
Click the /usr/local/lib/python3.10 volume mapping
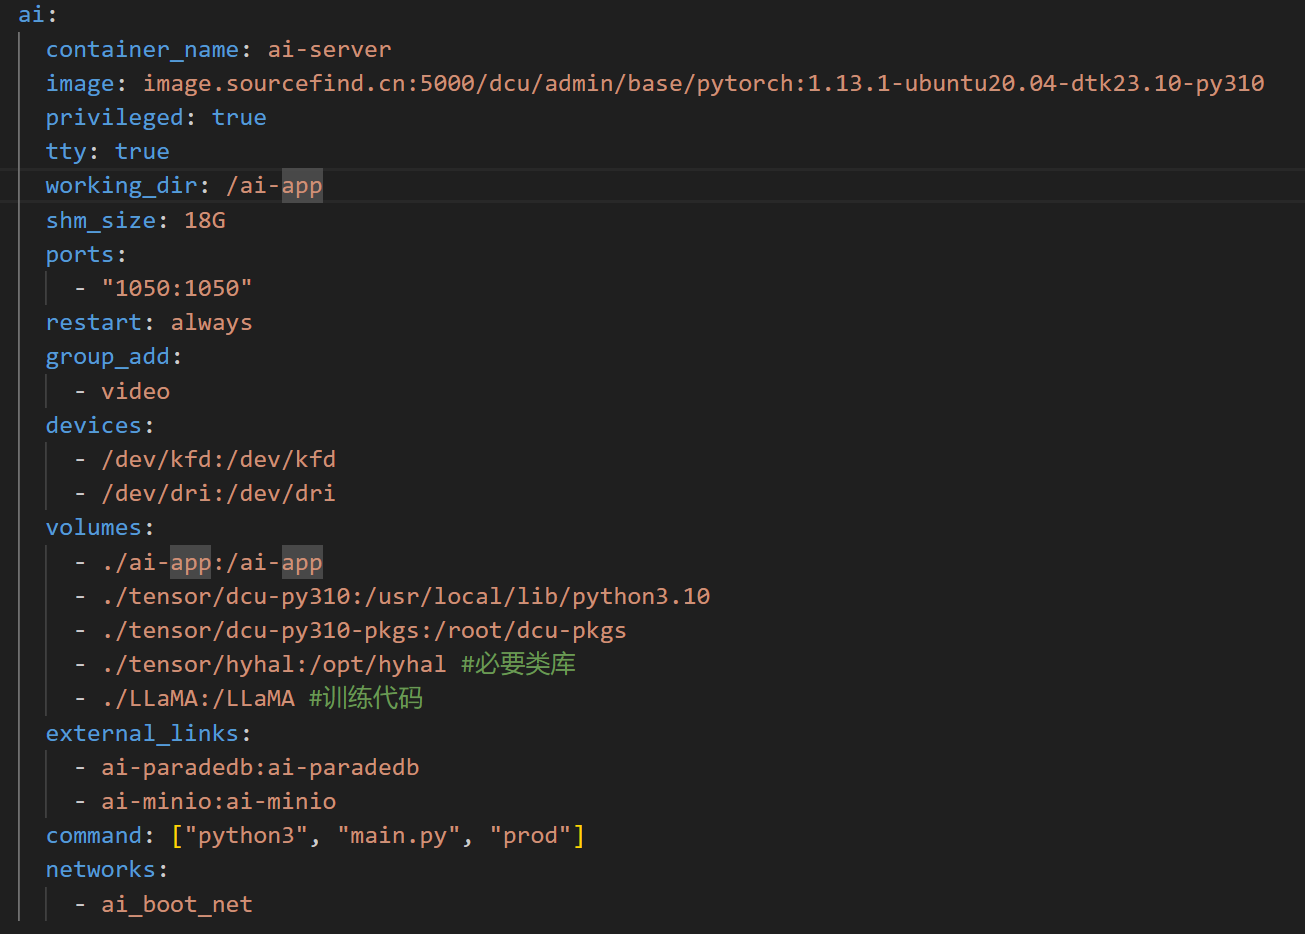pyautogui.click(x=405, y=596)
